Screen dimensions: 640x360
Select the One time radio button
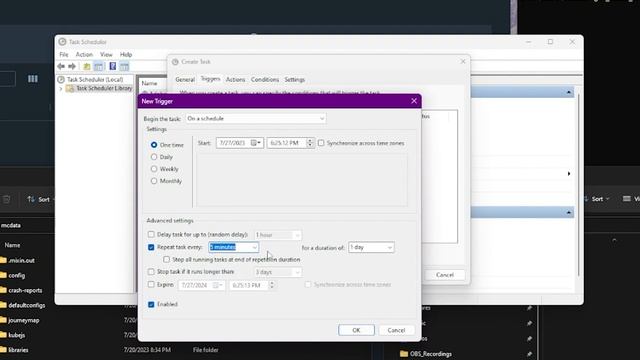click(x=154, y=145)
